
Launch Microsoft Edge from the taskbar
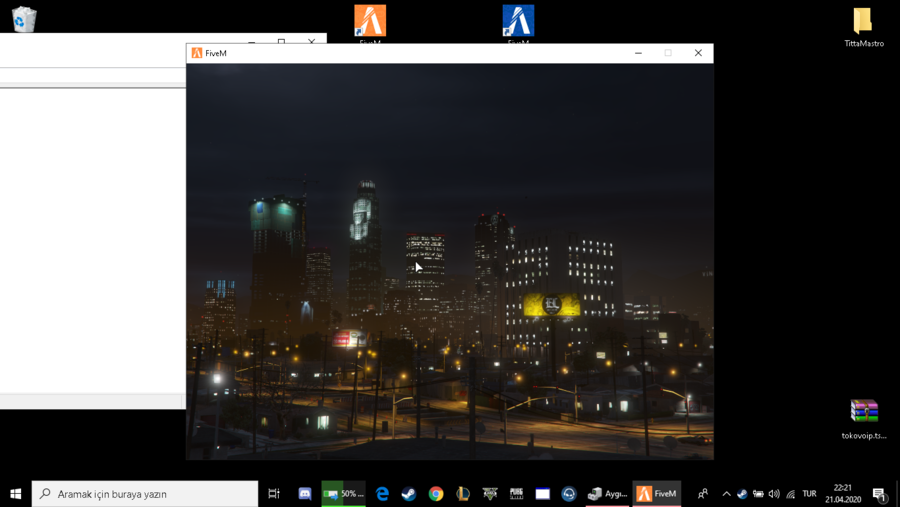tap(382, 494)
